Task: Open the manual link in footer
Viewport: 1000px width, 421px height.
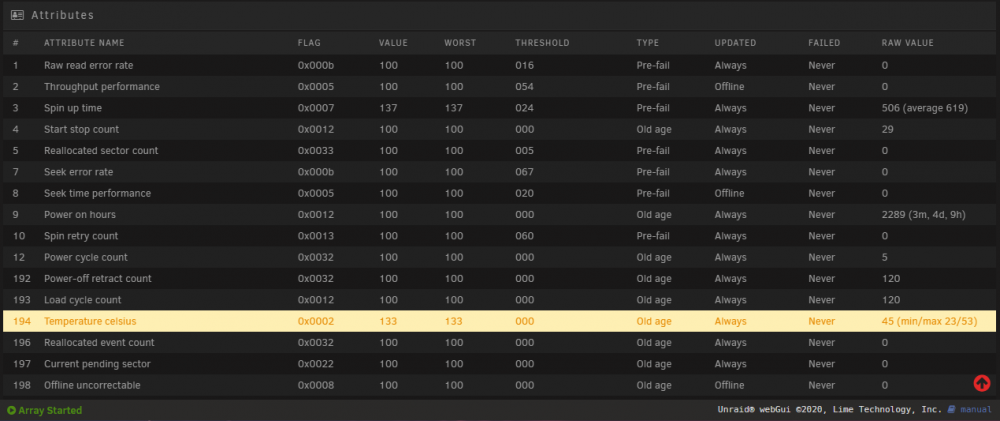Action: tap(976, 410)
